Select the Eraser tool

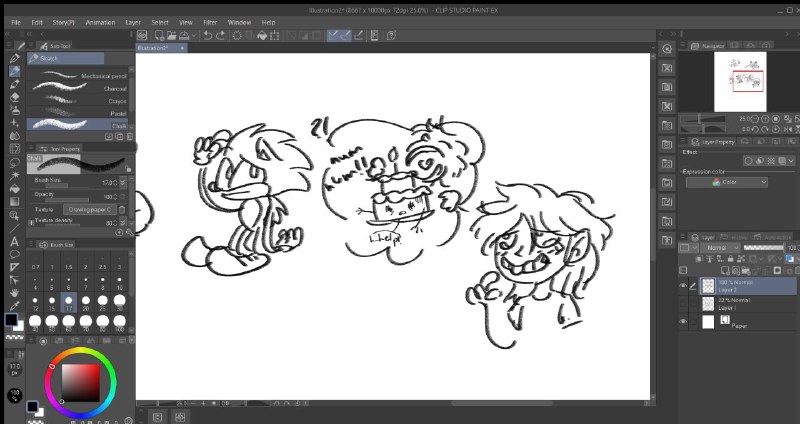(x=14, y=97)
